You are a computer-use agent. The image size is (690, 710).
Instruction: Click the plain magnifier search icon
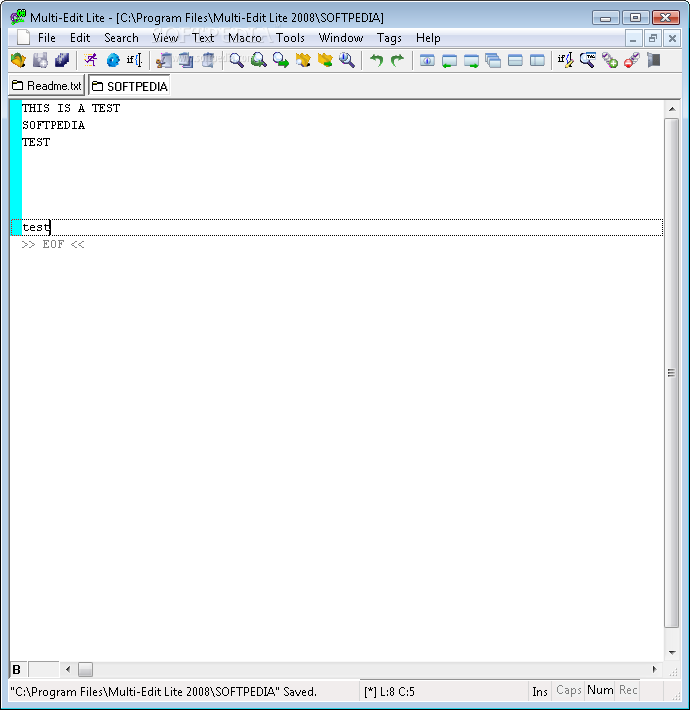(236, 60)
